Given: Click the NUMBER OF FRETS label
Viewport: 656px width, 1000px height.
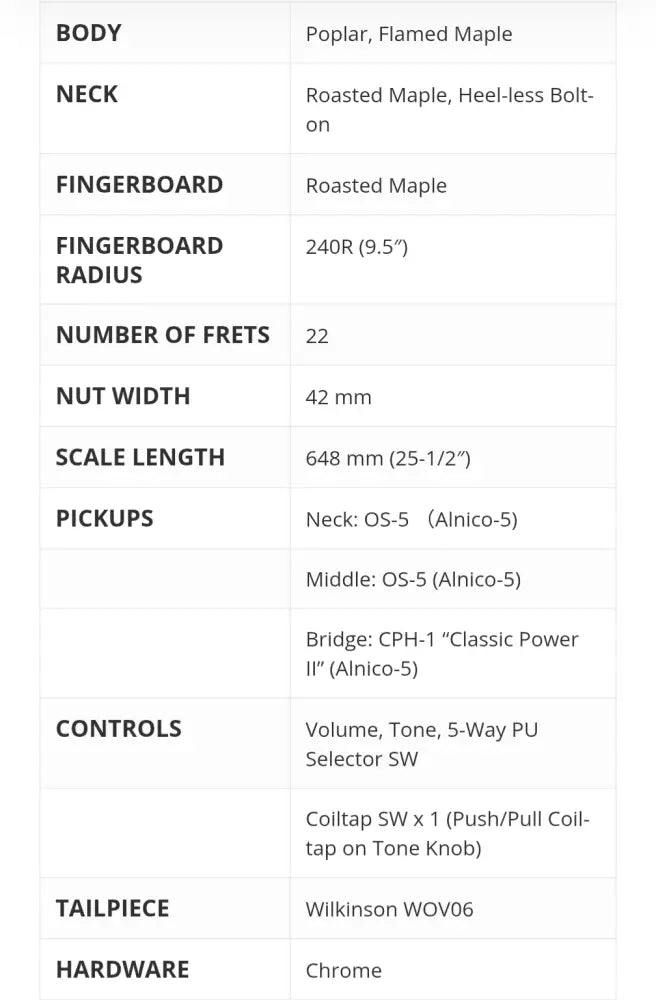Looking at the screenshot, I should coord(163,335).
